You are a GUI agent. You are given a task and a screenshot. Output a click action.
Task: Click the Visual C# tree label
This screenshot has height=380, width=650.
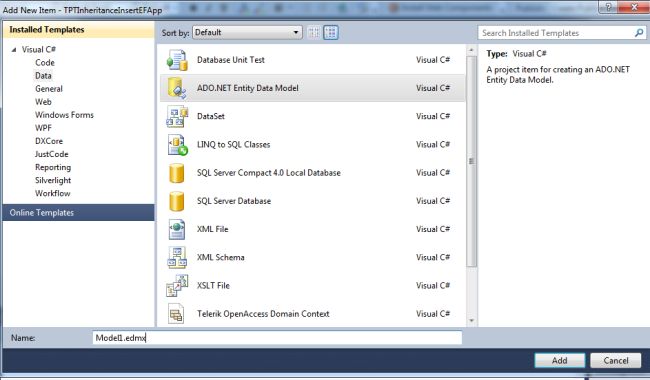pyautogui.click(x=39, y=50)
